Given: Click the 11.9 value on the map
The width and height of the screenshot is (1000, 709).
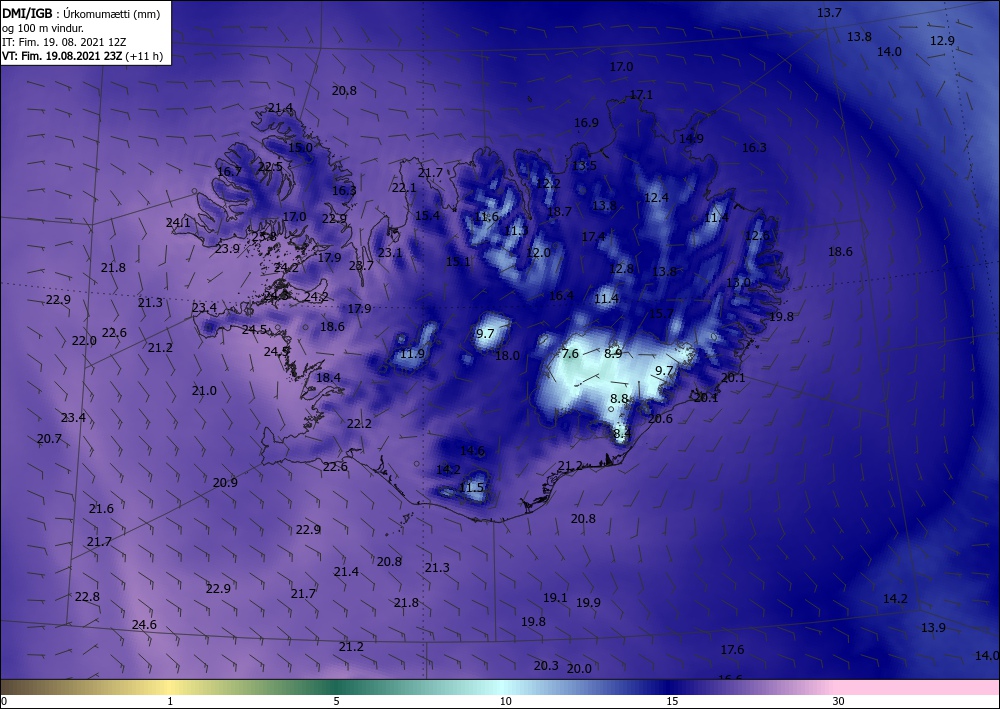Looking at the screenshot, I should coord(412,354).
